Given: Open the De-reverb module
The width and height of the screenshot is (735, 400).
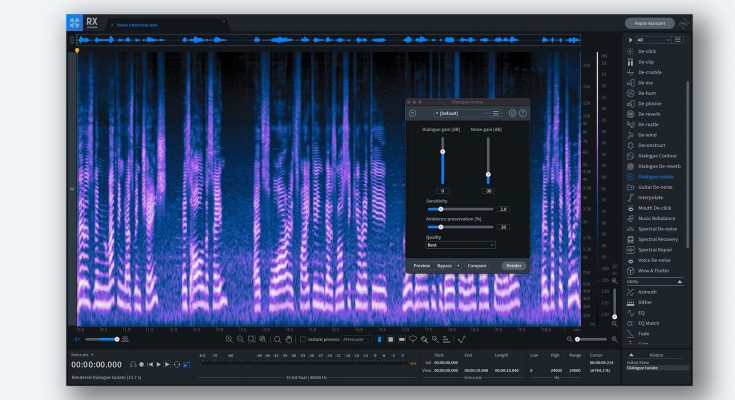Looking at the screenshot, I should (x=650, y=113).
